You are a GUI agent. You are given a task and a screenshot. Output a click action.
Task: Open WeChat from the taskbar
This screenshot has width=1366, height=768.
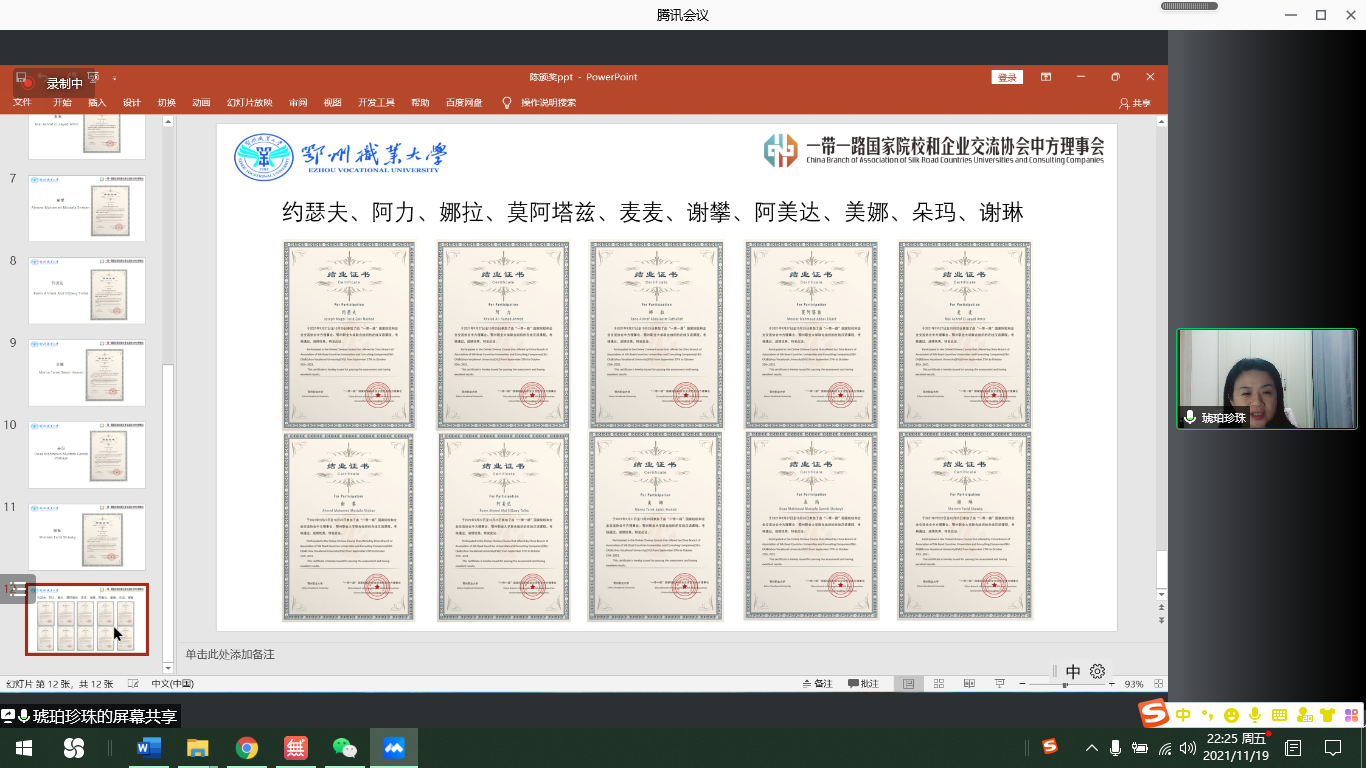tap(345, 748)
